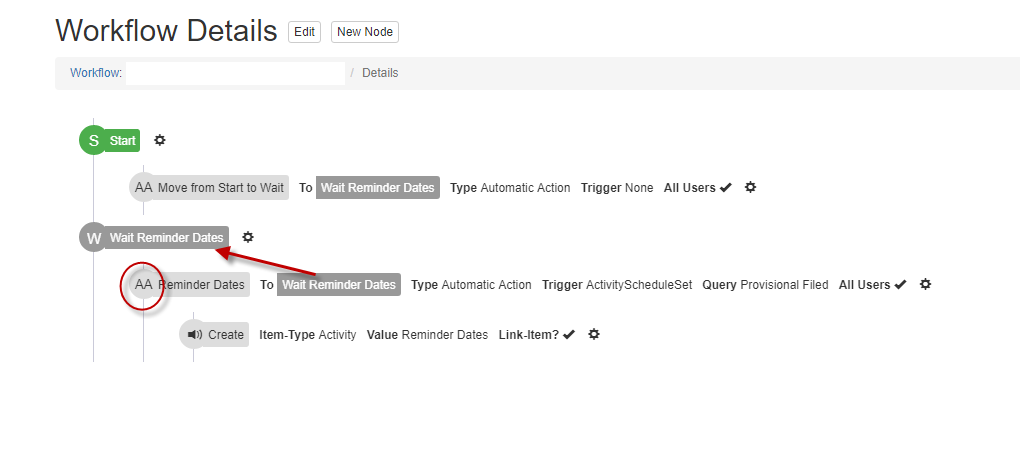Click the speaker icon on Create step
The width and height of the screenshot is (1020, 468).
194,335
